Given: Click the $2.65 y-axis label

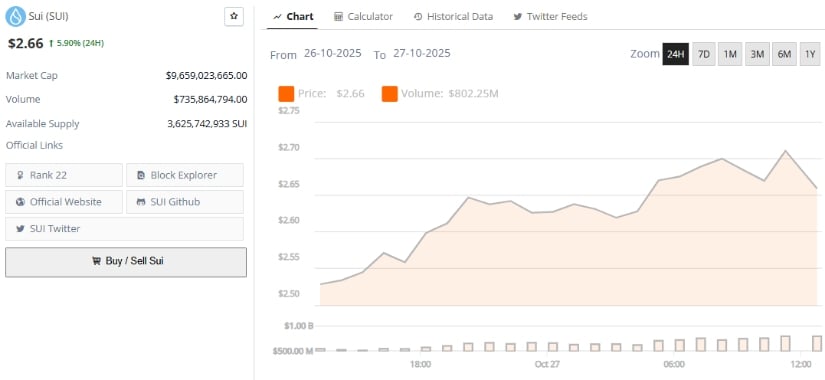Looking at the screenshot, I should coord(289,184).
